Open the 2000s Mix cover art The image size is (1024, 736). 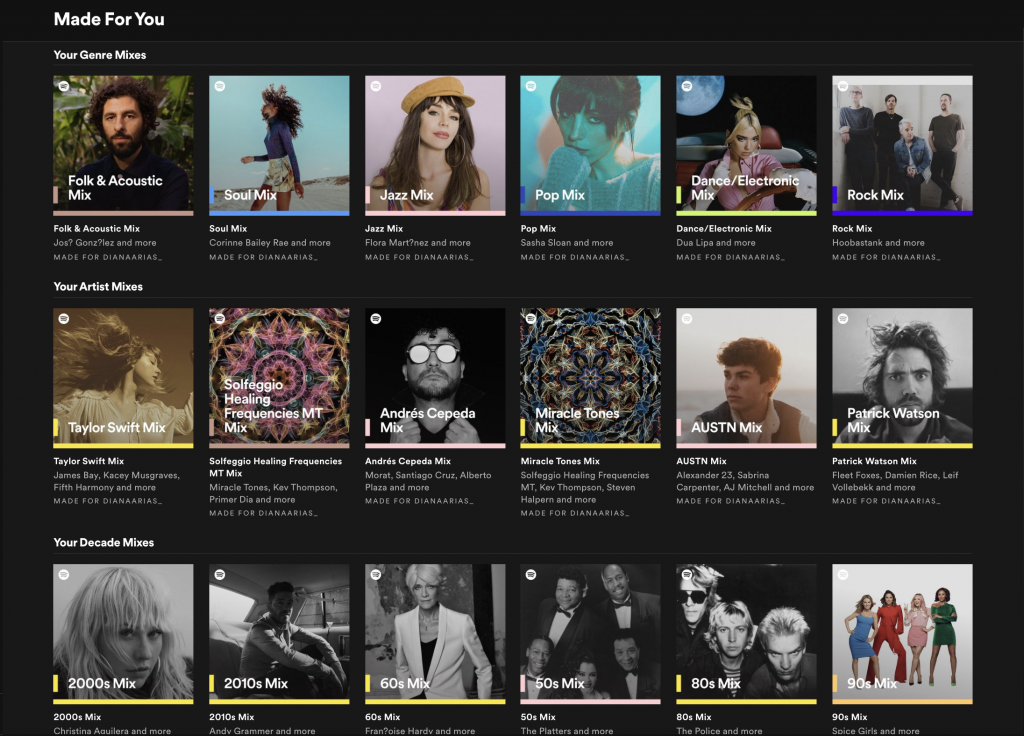coord(123,634)
